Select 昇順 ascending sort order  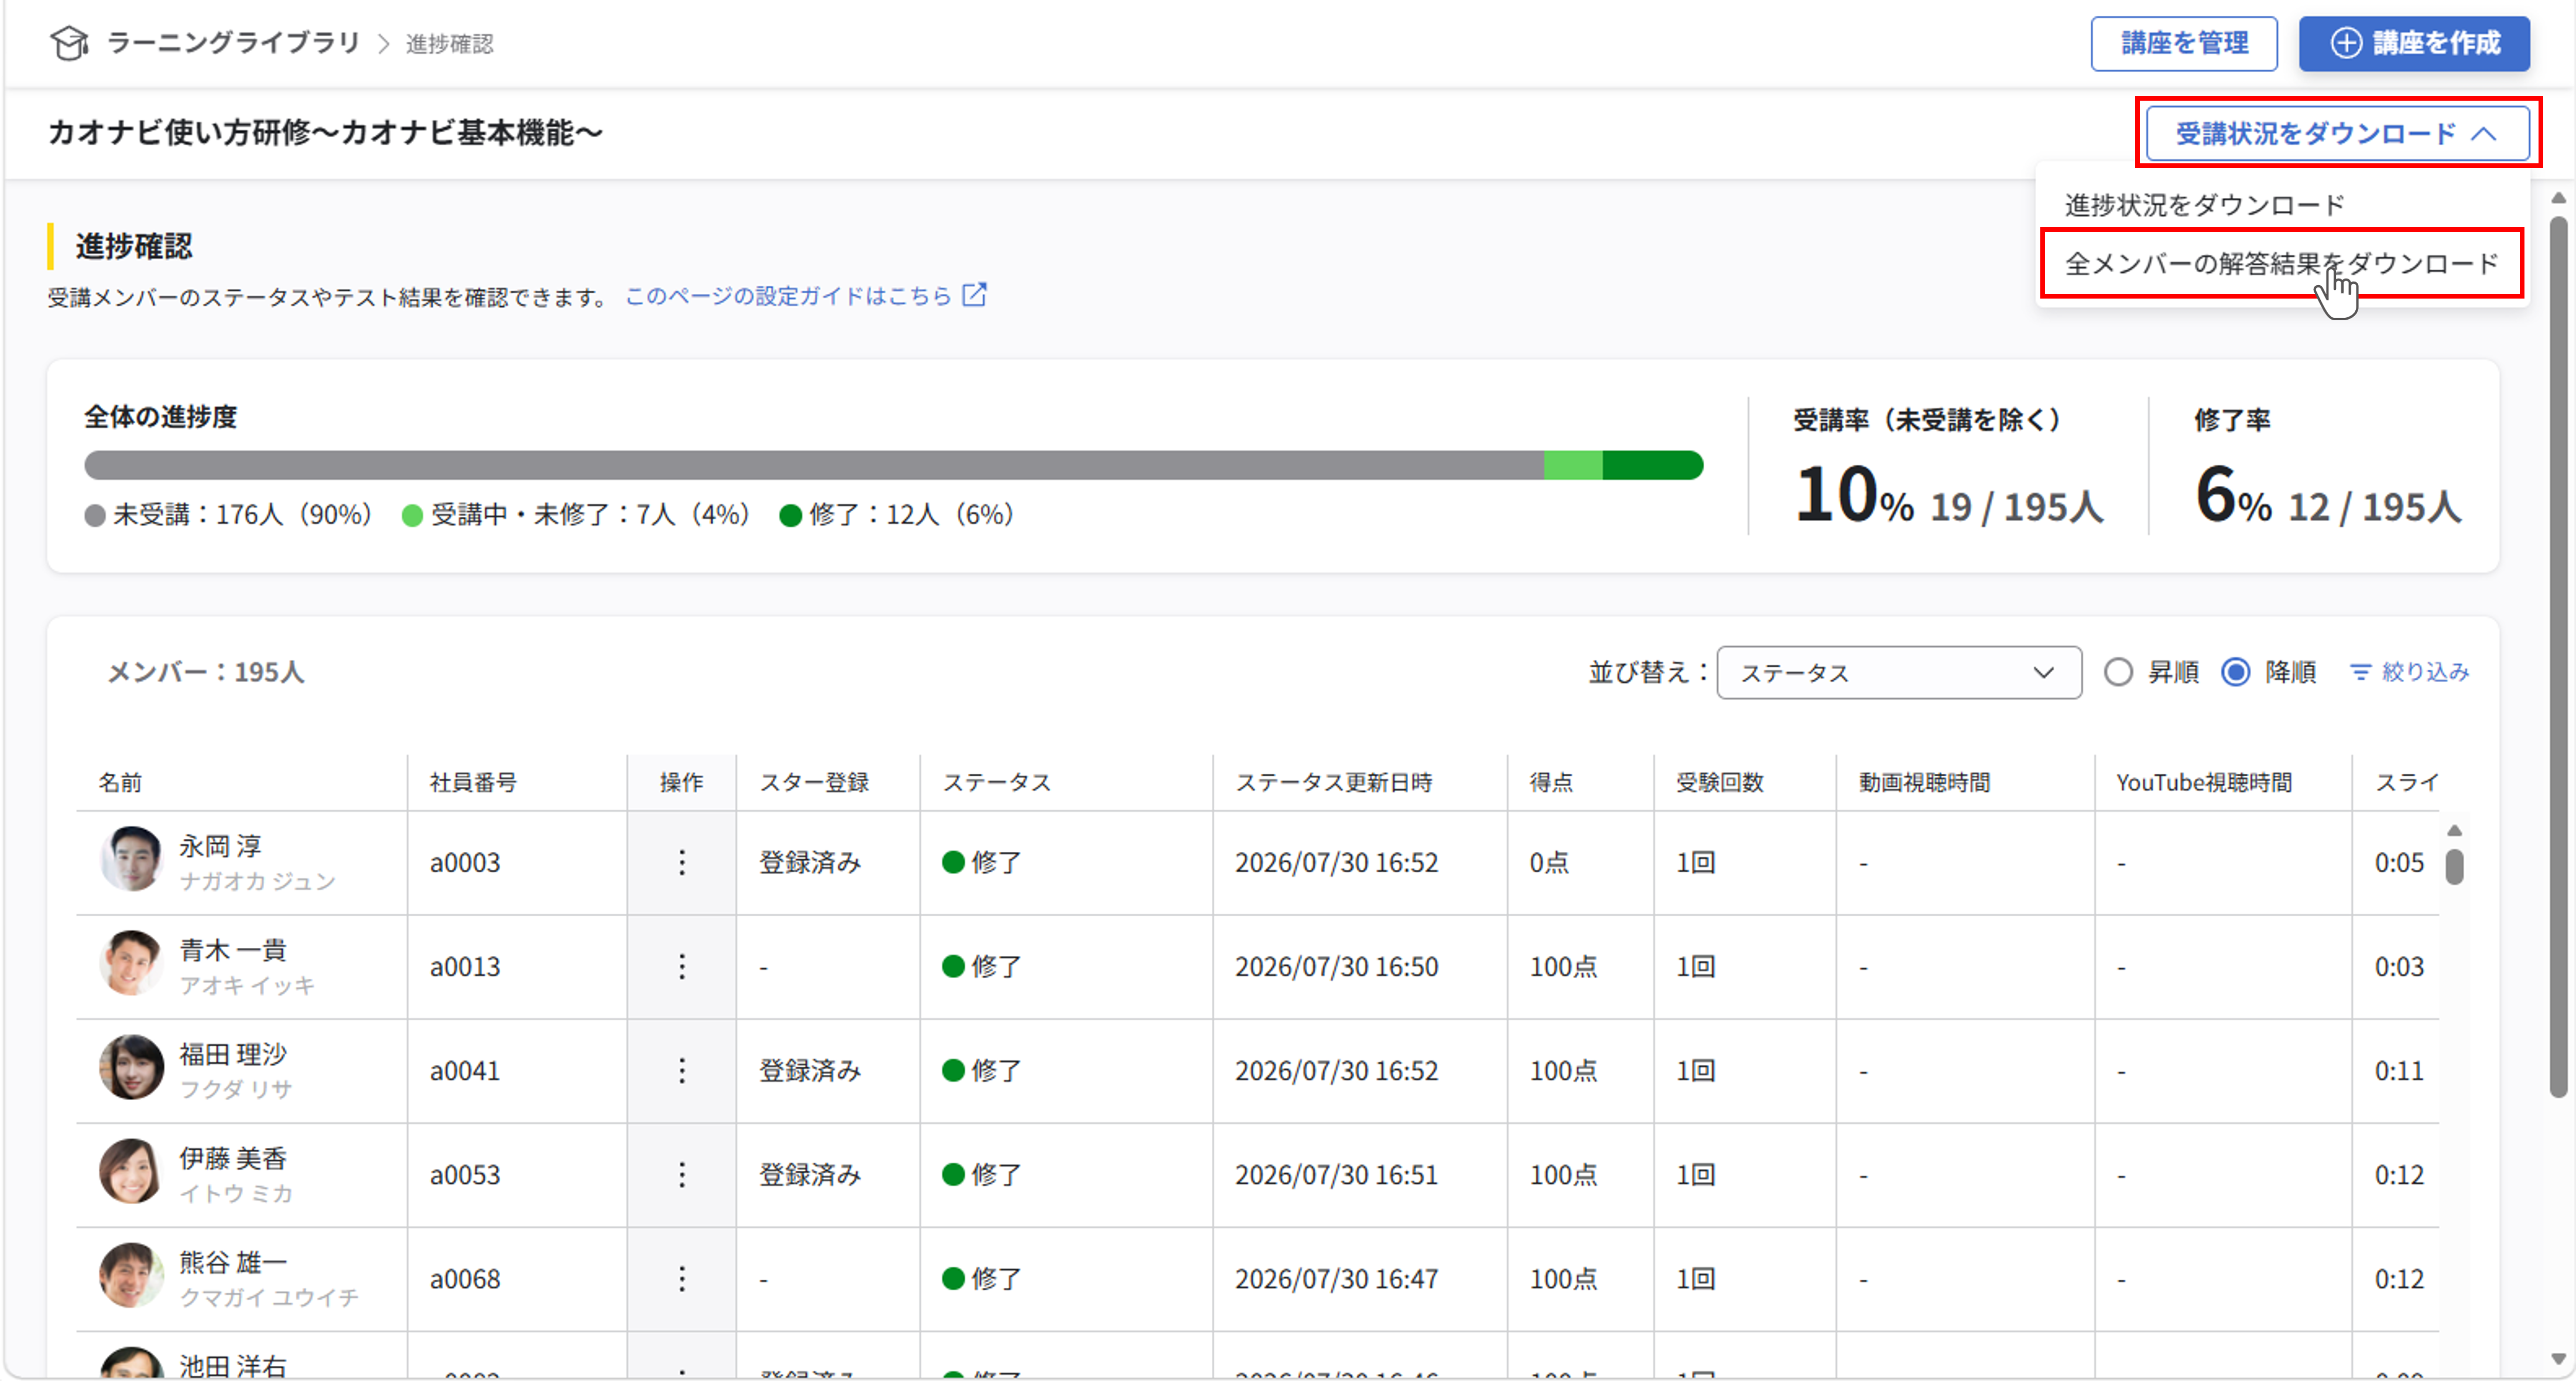click(2118, 672)
